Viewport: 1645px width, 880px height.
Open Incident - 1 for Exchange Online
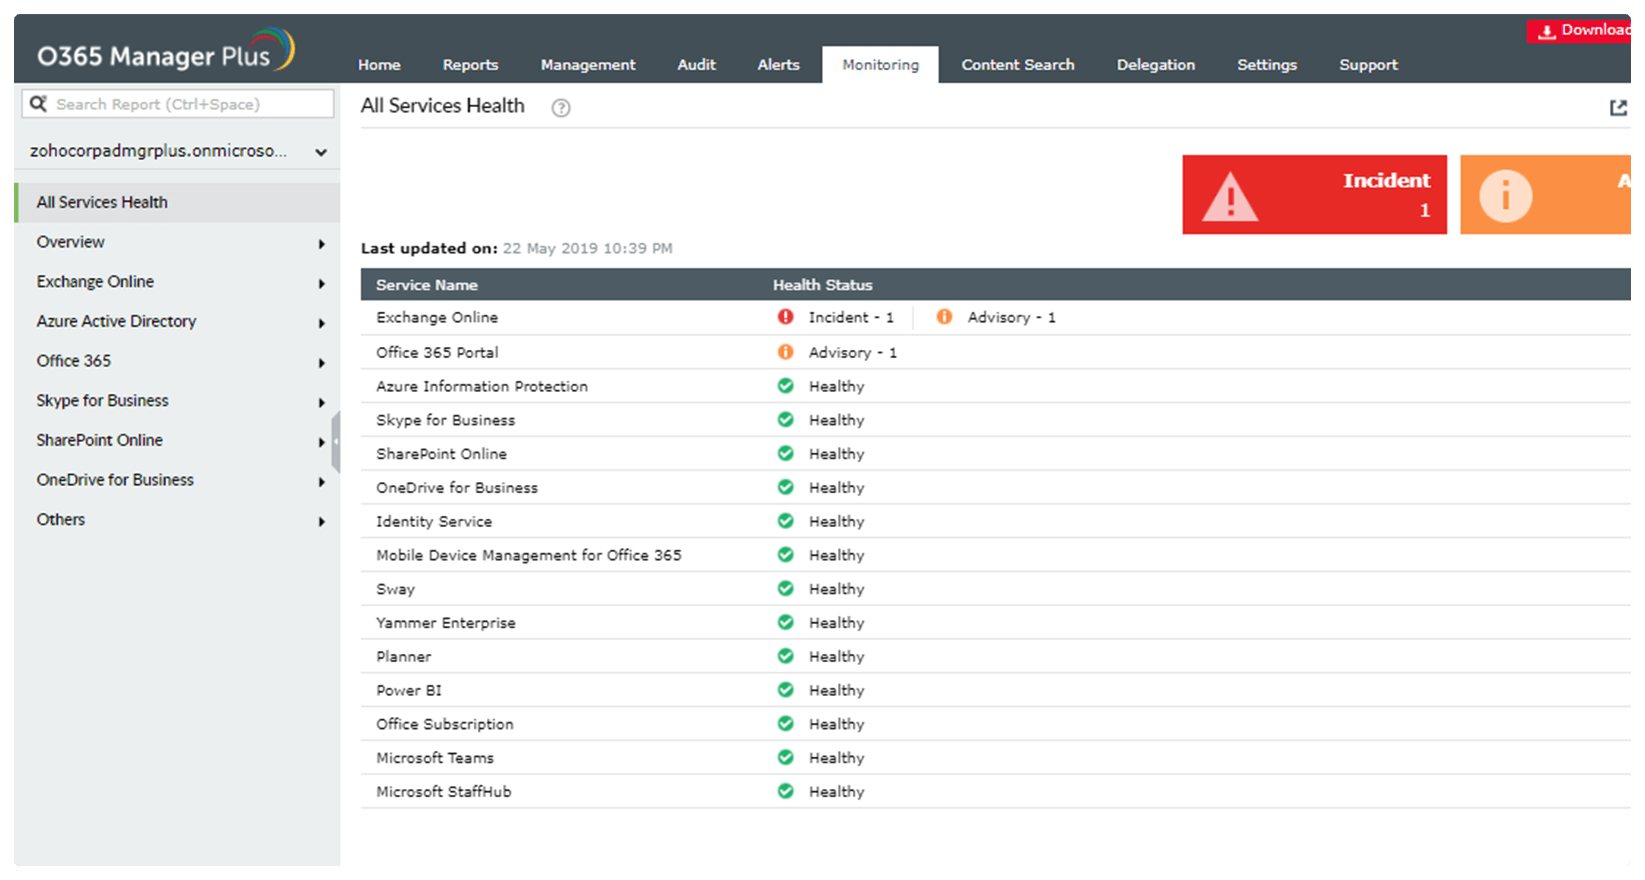tap(851, 317)
